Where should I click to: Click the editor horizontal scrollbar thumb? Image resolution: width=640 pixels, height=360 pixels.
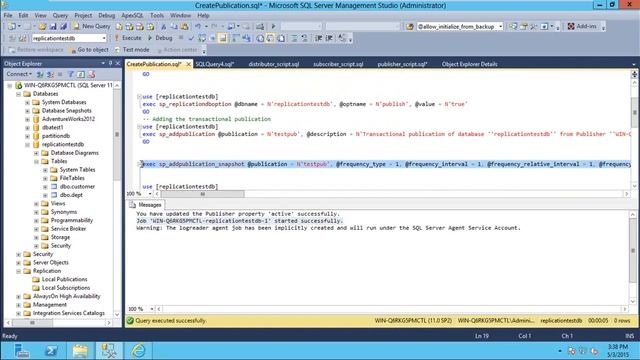pos(203,194)
